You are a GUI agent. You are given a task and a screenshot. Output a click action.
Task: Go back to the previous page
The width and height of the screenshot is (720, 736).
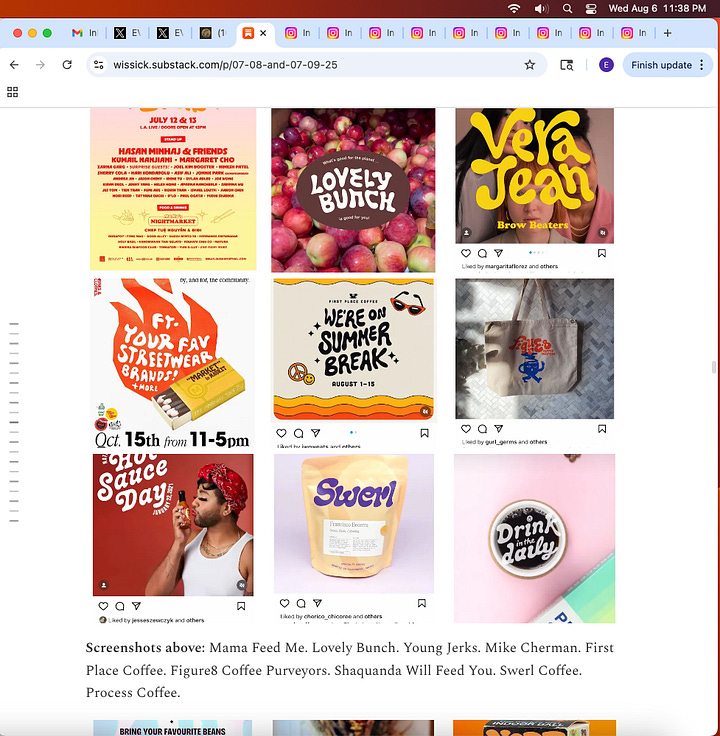pos(15,65)
